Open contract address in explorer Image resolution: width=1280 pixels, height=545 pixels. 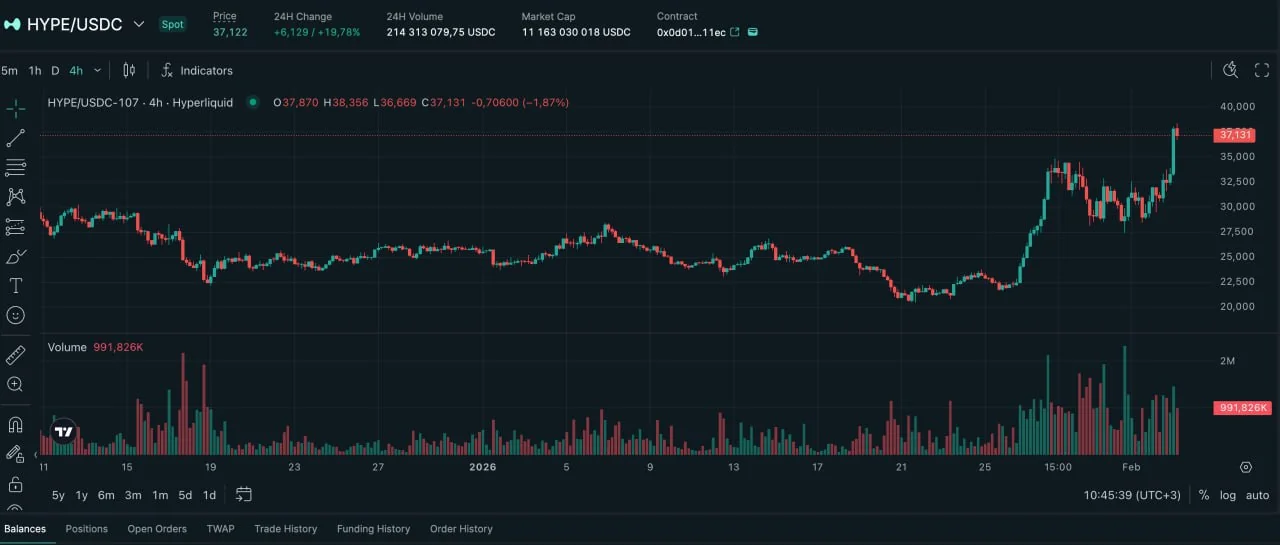click(x=735, y=32)
